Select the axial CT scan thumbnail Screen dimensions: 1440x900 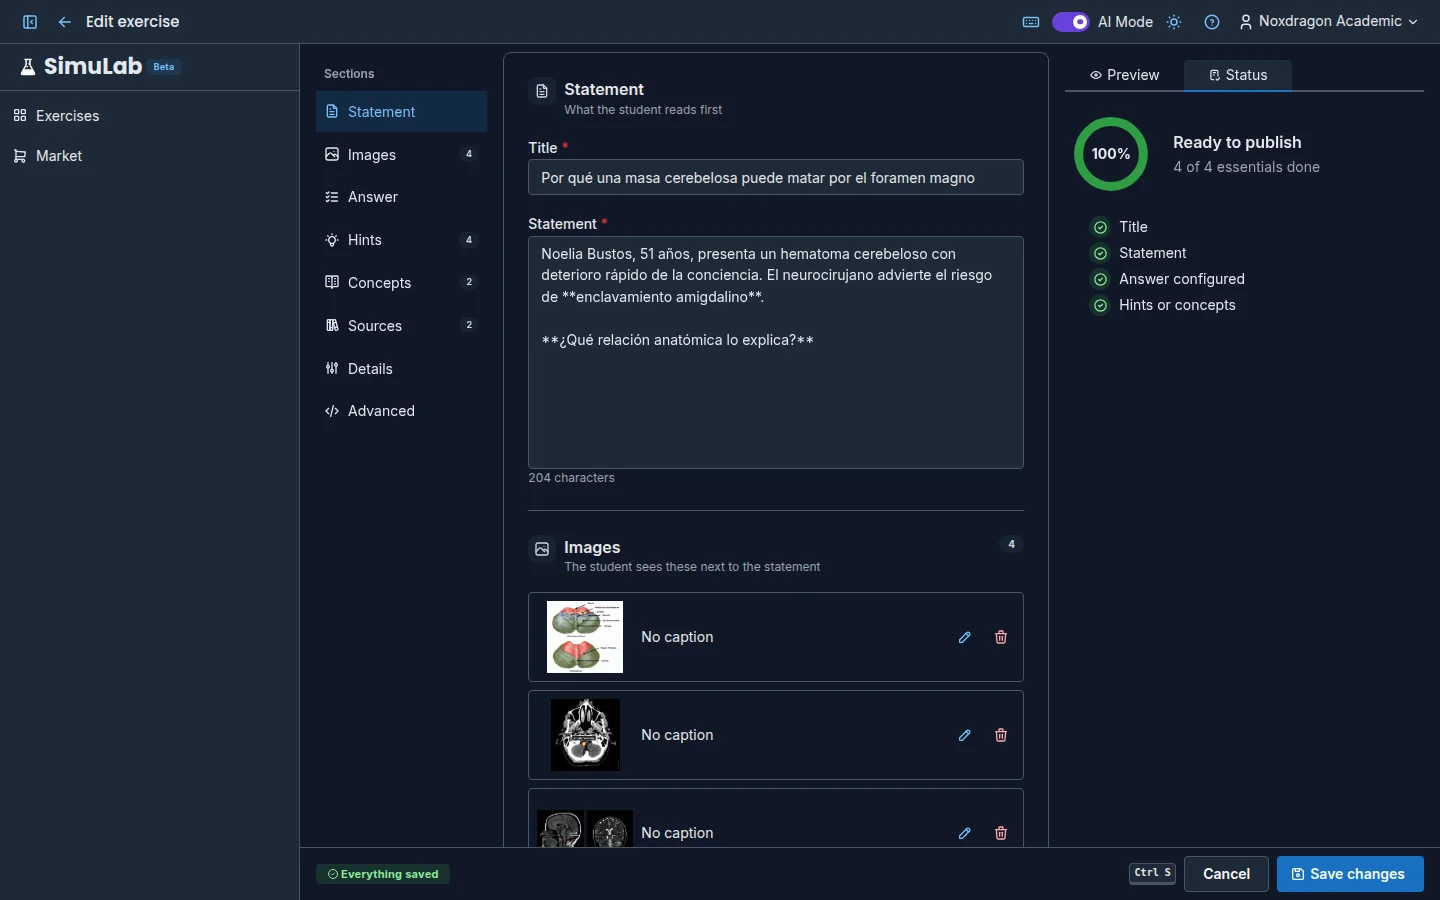[x=585, y=735]
